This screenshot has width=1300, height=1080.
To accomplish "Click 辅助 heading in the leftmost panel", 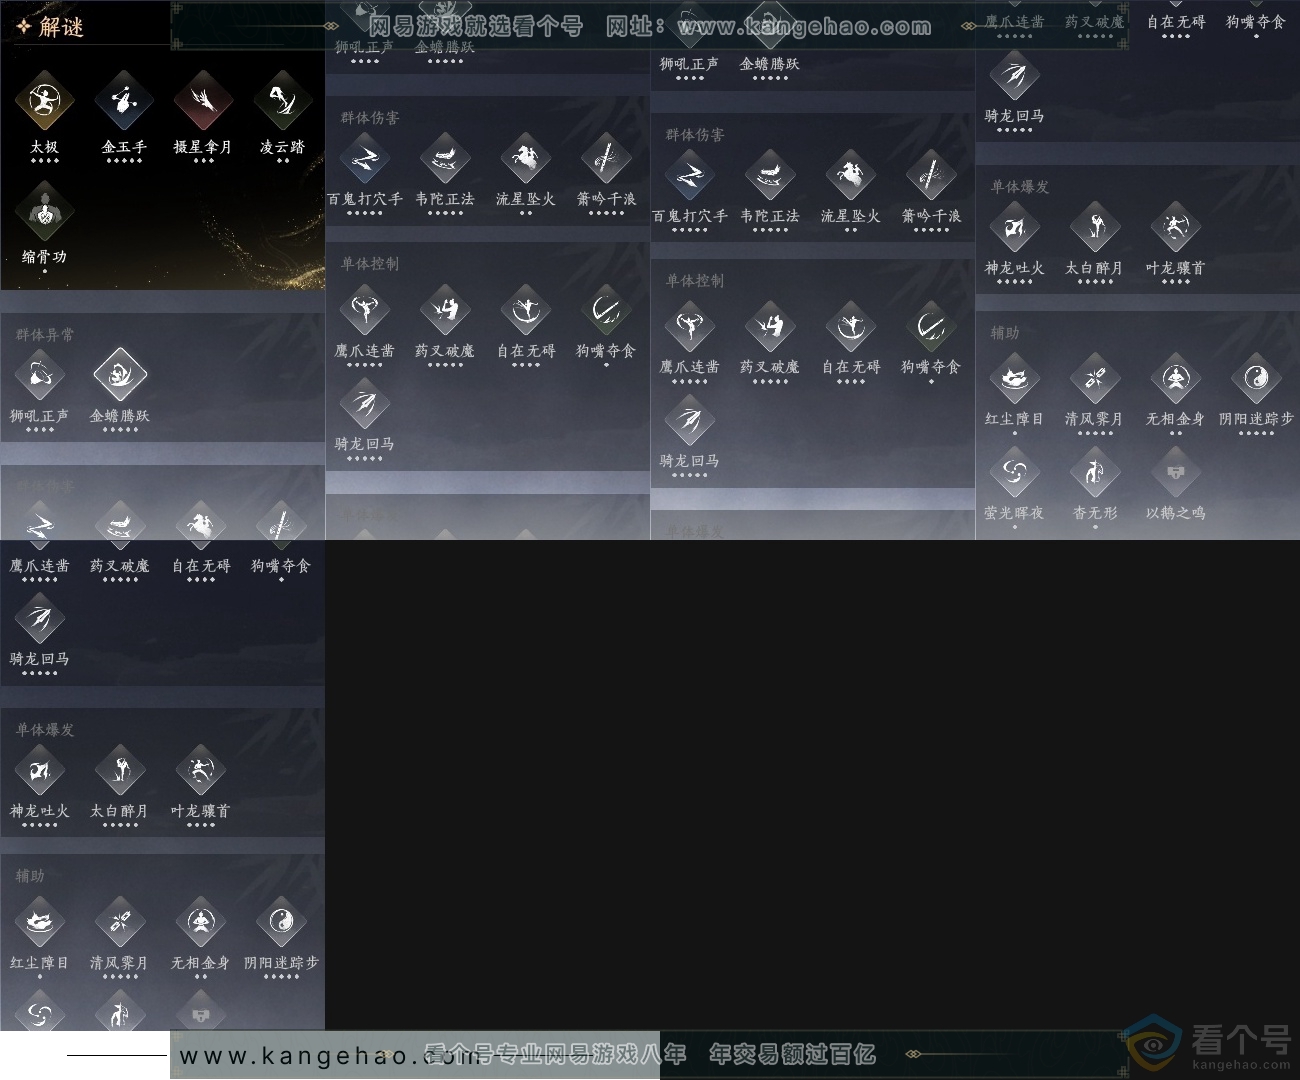I will (x=30, y=875).
